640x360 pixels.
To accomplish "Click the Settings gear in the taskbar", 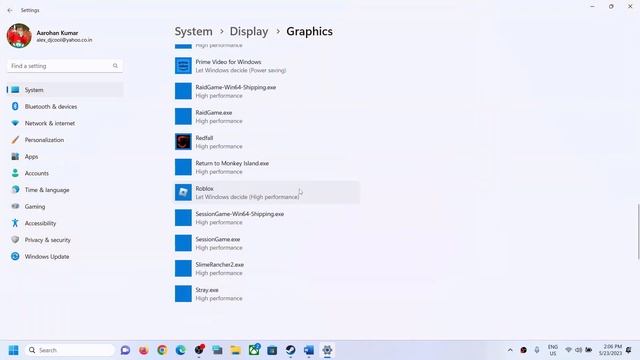I will [x=327, y=350].
